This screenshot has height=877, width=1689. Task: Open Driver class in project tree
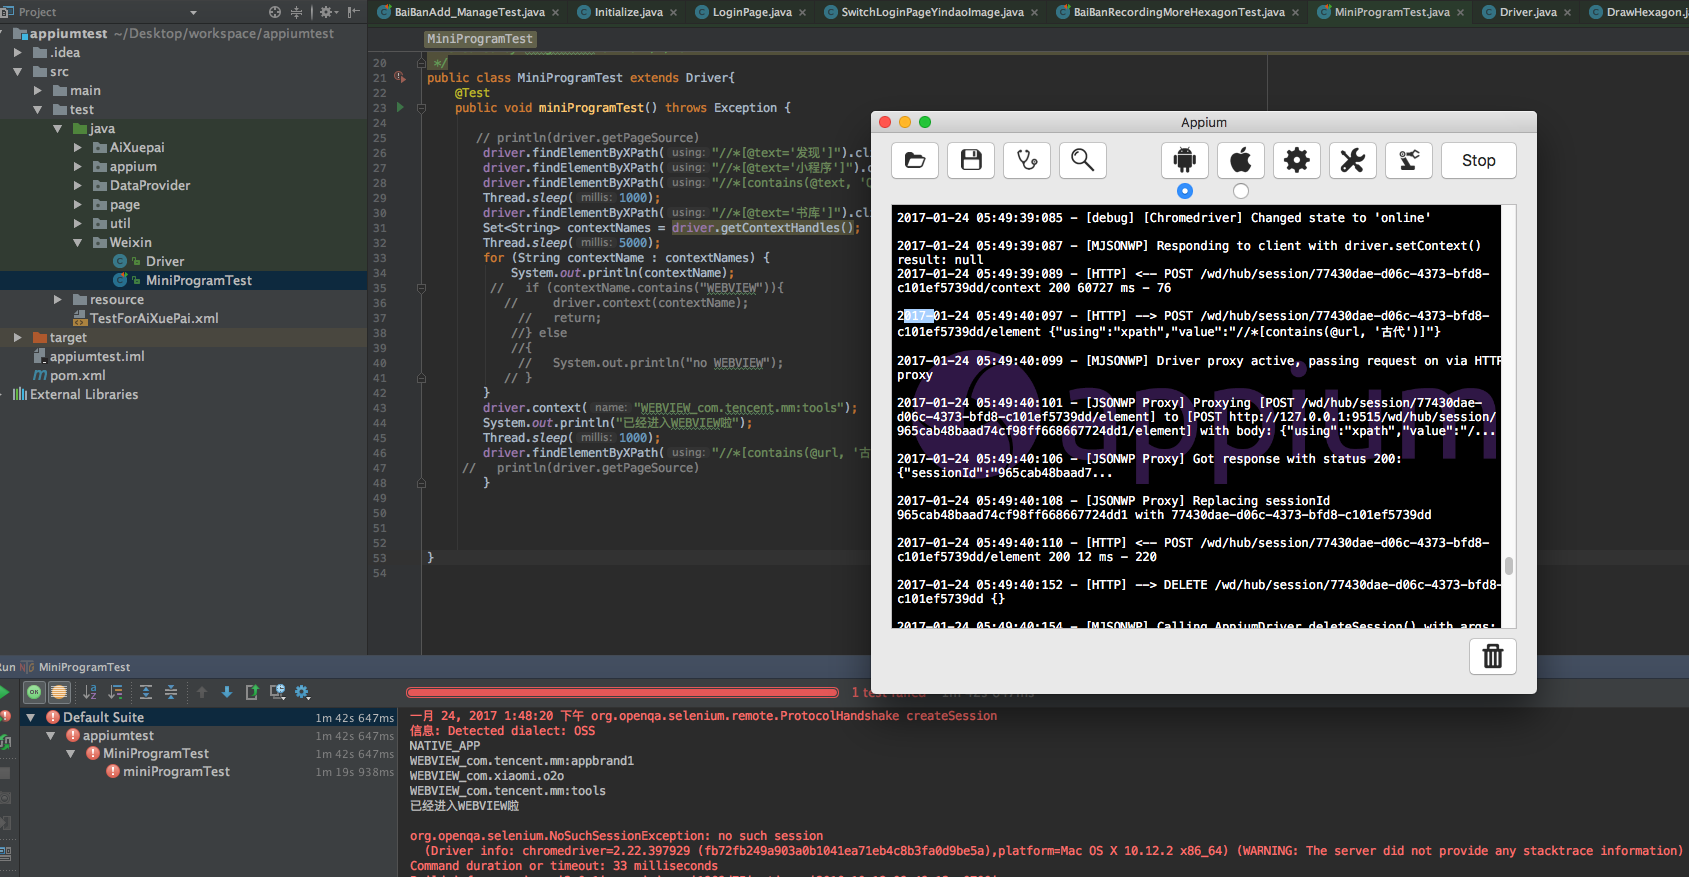pyautogui.click(x=165, y=261)
